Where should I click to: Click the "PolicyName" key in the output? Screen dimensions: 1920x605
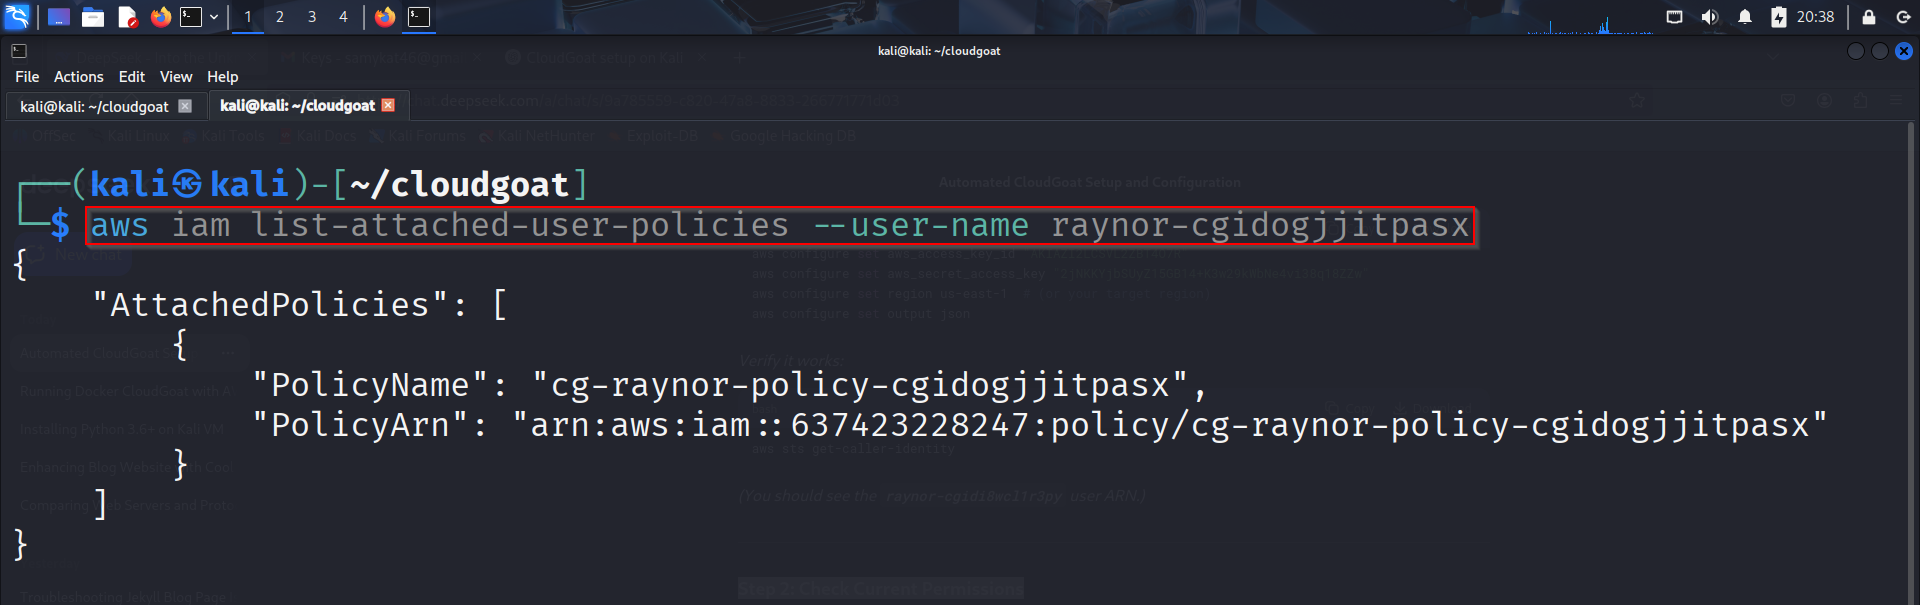point(370,385)
